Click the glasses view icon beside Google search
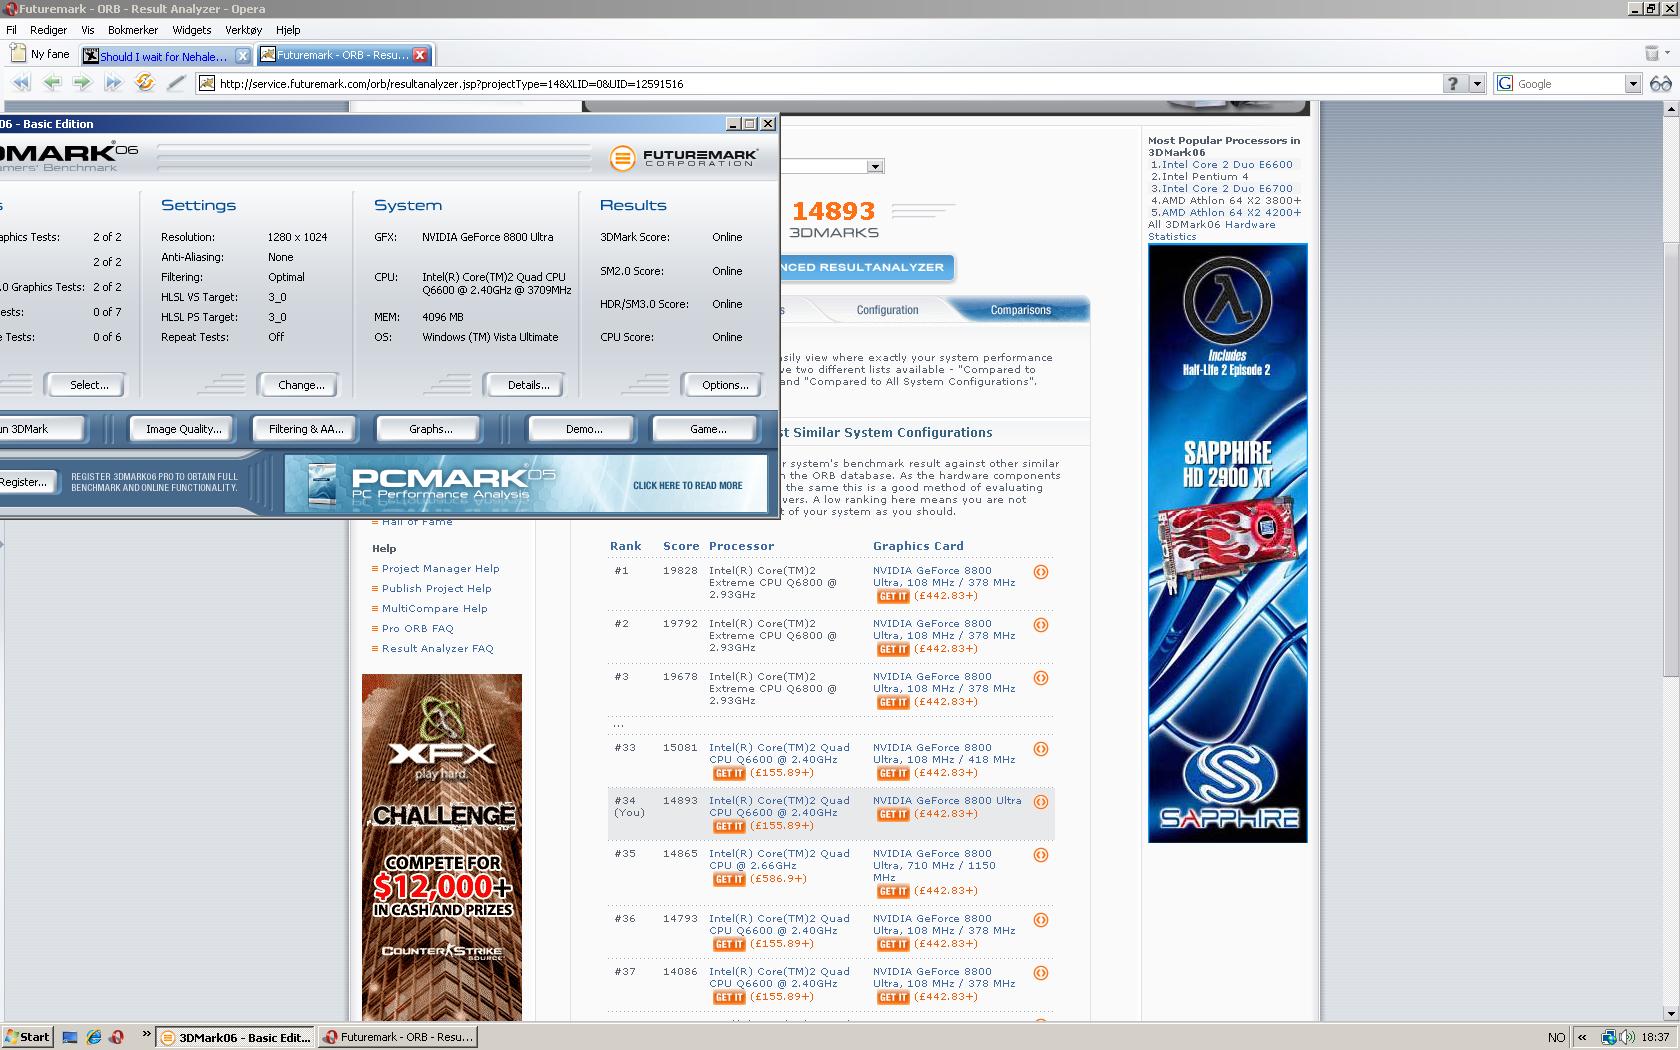This screenshot has width=1680, height=1050. click(x=1660, y=84)
